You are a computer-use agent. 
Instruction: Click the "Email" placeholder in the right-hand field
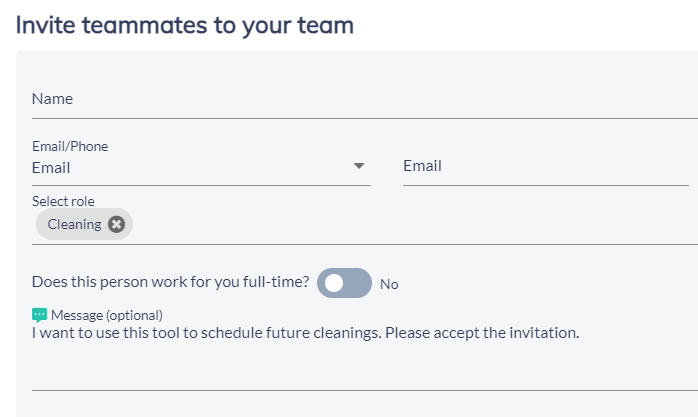[422, 166]
